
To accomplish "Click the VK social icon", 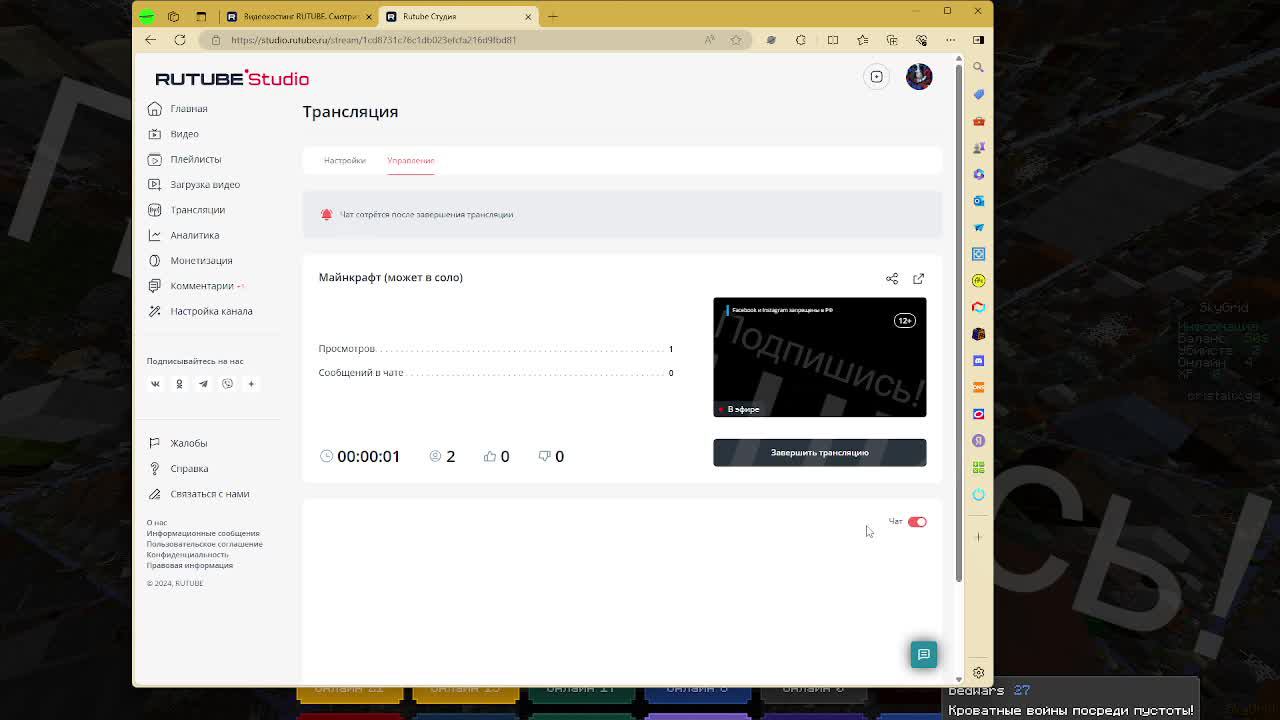I will tap(155, 384).
